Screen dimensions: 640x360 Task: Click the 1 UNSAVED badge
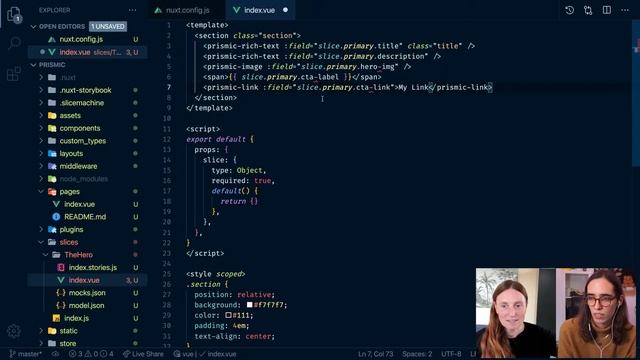[x=108, y=27]
